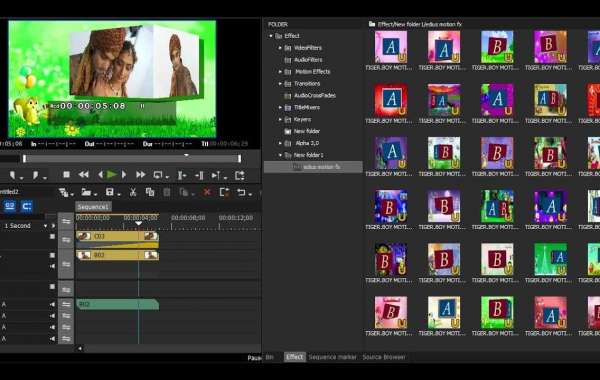The image size is (600, 380).
Task: Click Play the current area icon
Action: (x=216, y=175)
